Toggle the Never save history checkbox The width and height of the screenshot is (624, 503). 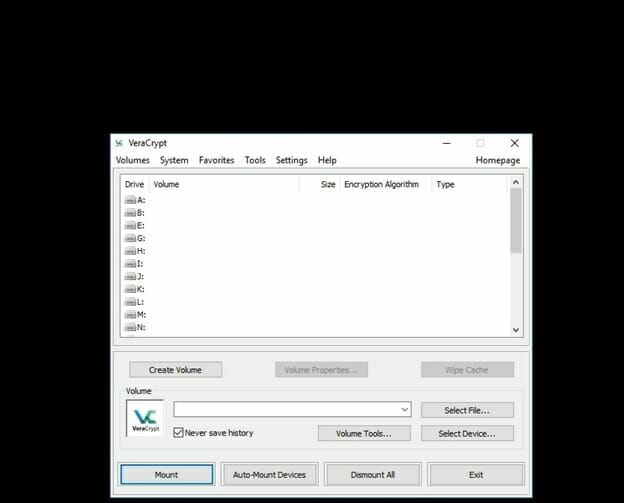(178, 433)
